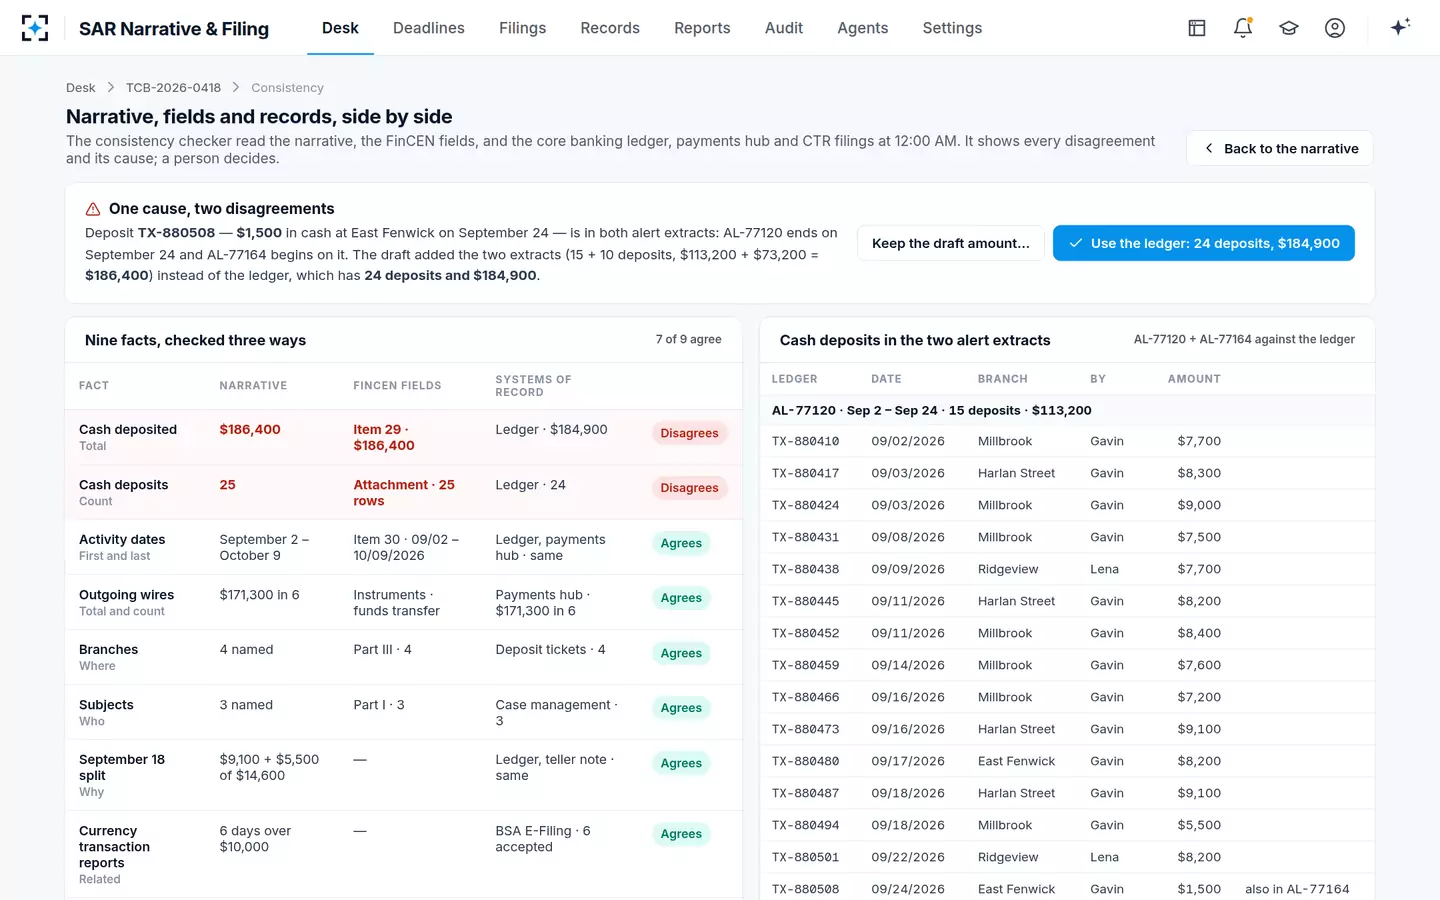Open the notifications bell
The height and width of the screenshot is (900, 1440).
tap(1243, 28)
